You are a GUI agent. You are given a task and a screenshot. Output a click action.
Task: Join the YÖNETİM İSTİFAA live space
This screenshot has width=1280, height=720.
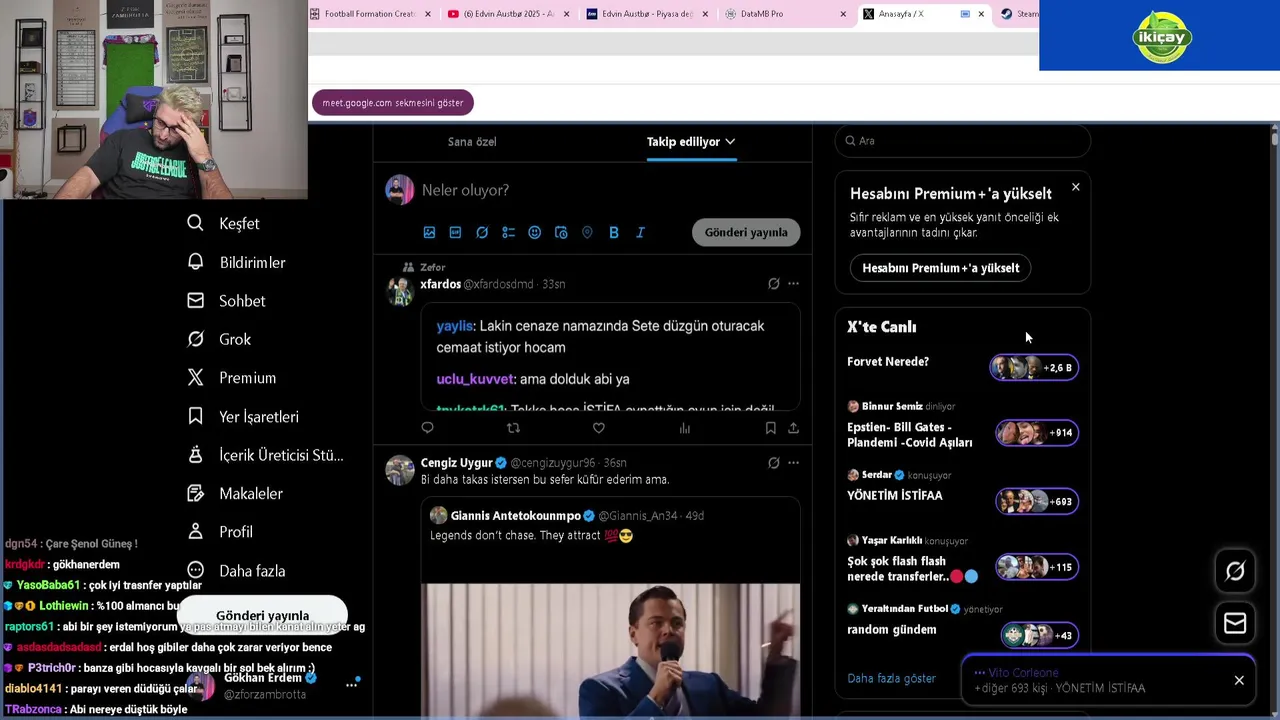pos(962,494)
